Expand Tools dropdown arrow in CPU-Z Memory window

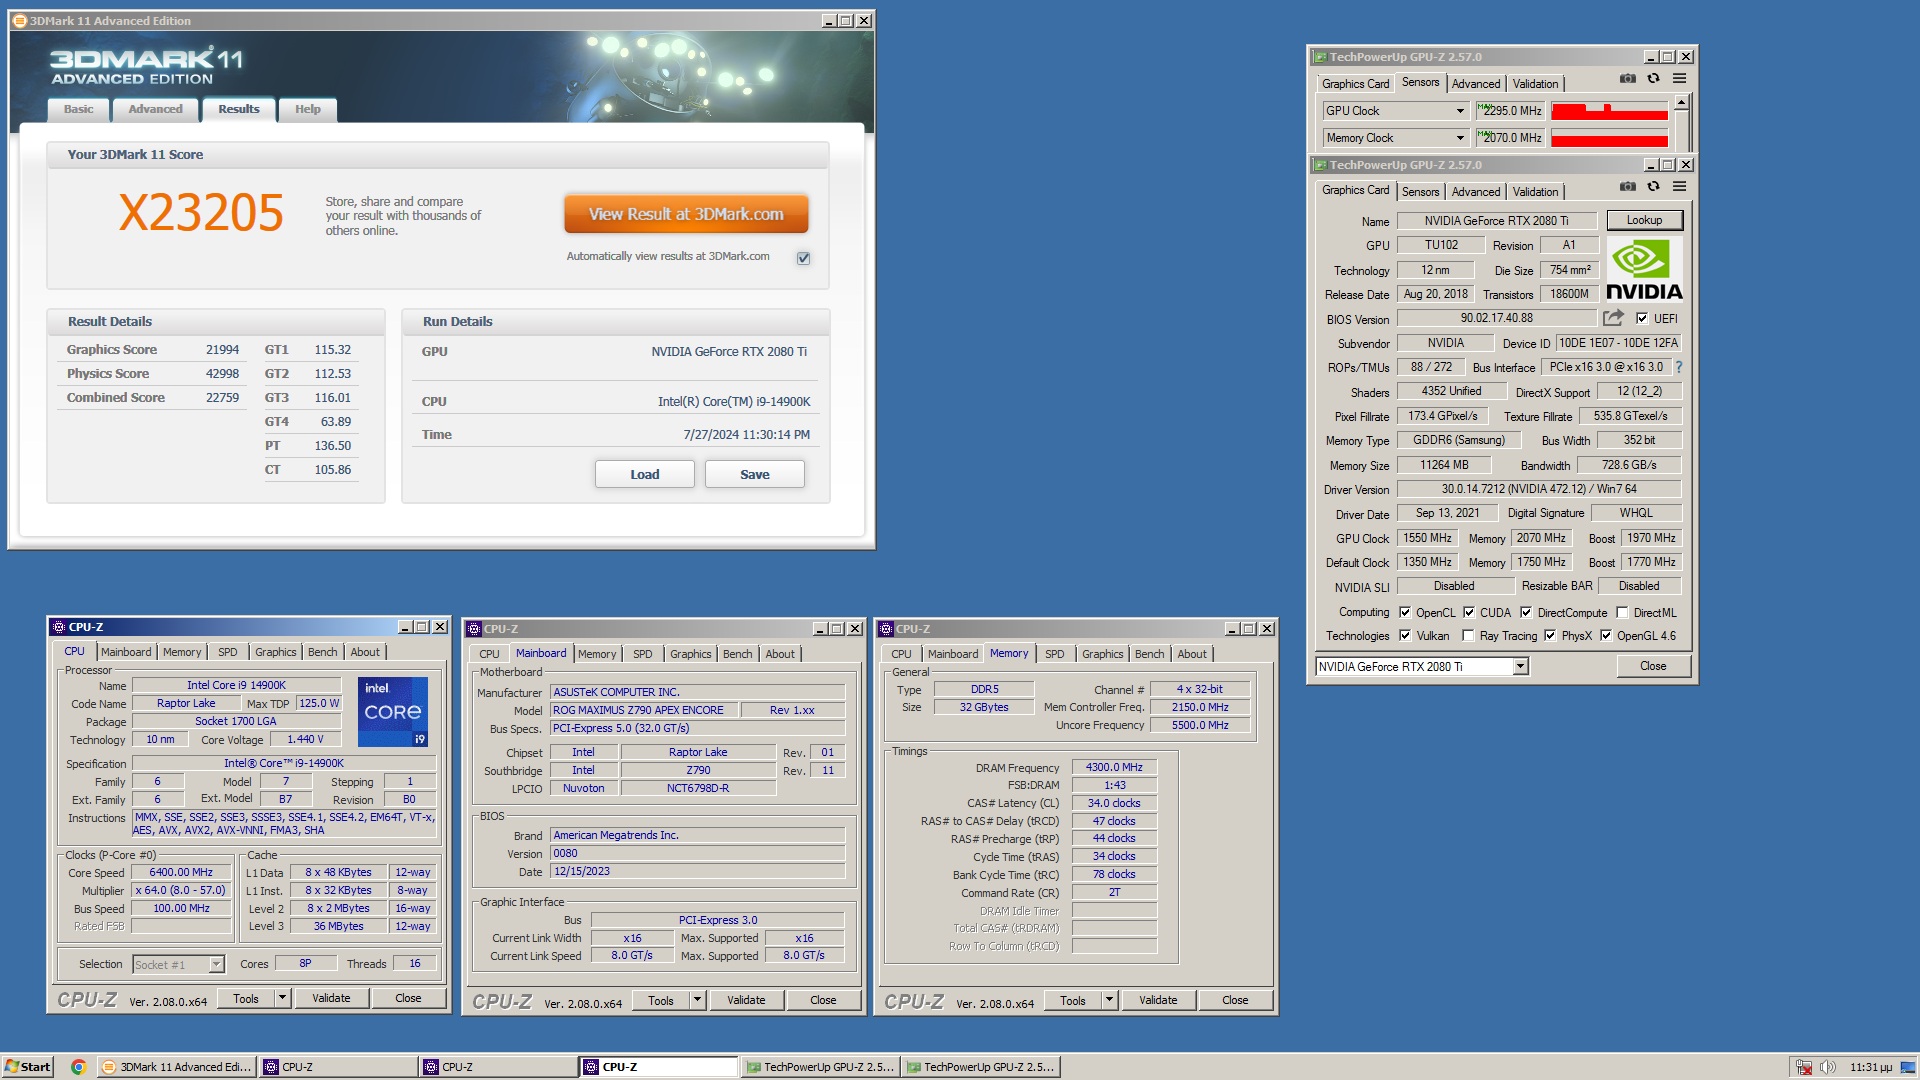pyautogui.click(x=1109, y=1000)
